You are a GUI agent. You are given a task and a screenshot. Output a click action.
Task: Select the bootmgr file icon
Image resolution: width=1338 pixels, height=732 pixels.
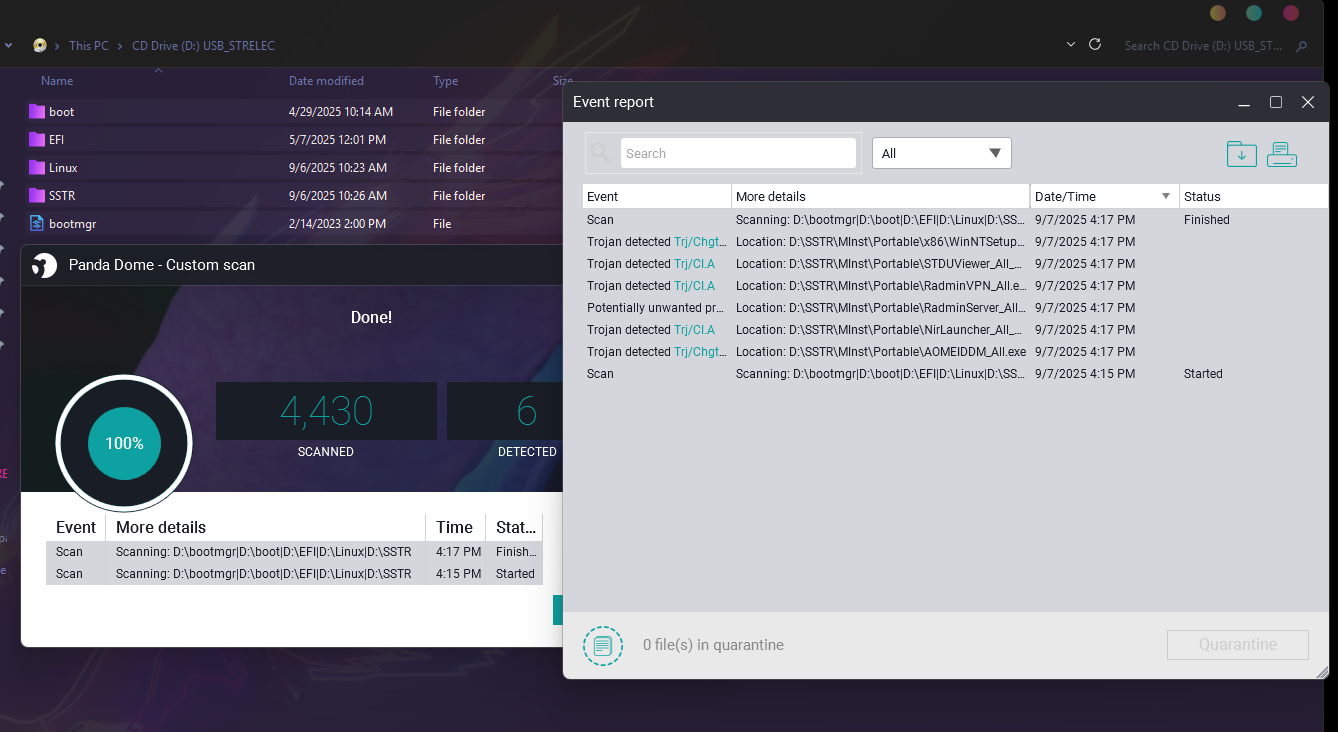tap(37, 224)
